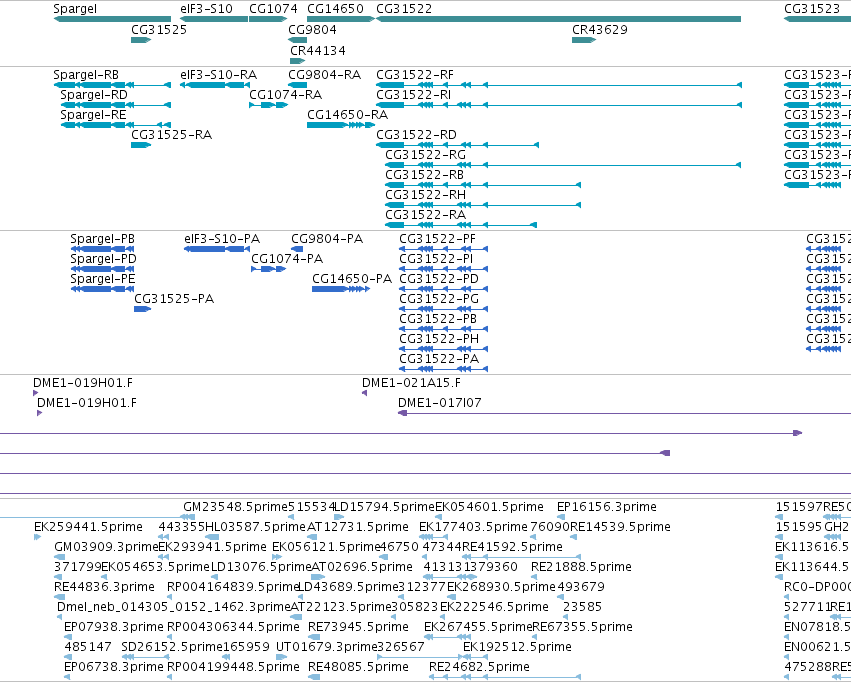Click protein CG31522-PA
The image size is (851, 682).
click(x=443, y=369)
